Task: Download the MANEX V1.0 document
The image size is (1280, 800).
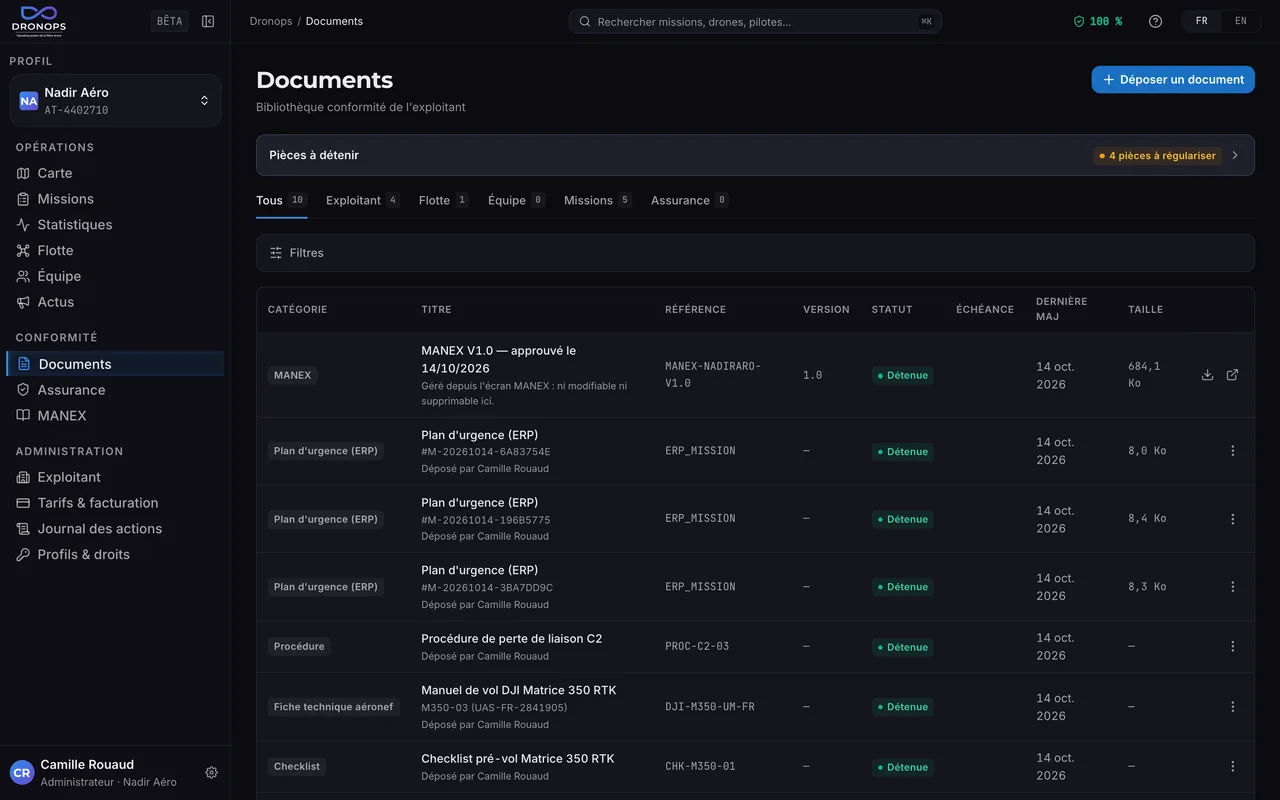Action: tap(1207, 375)
